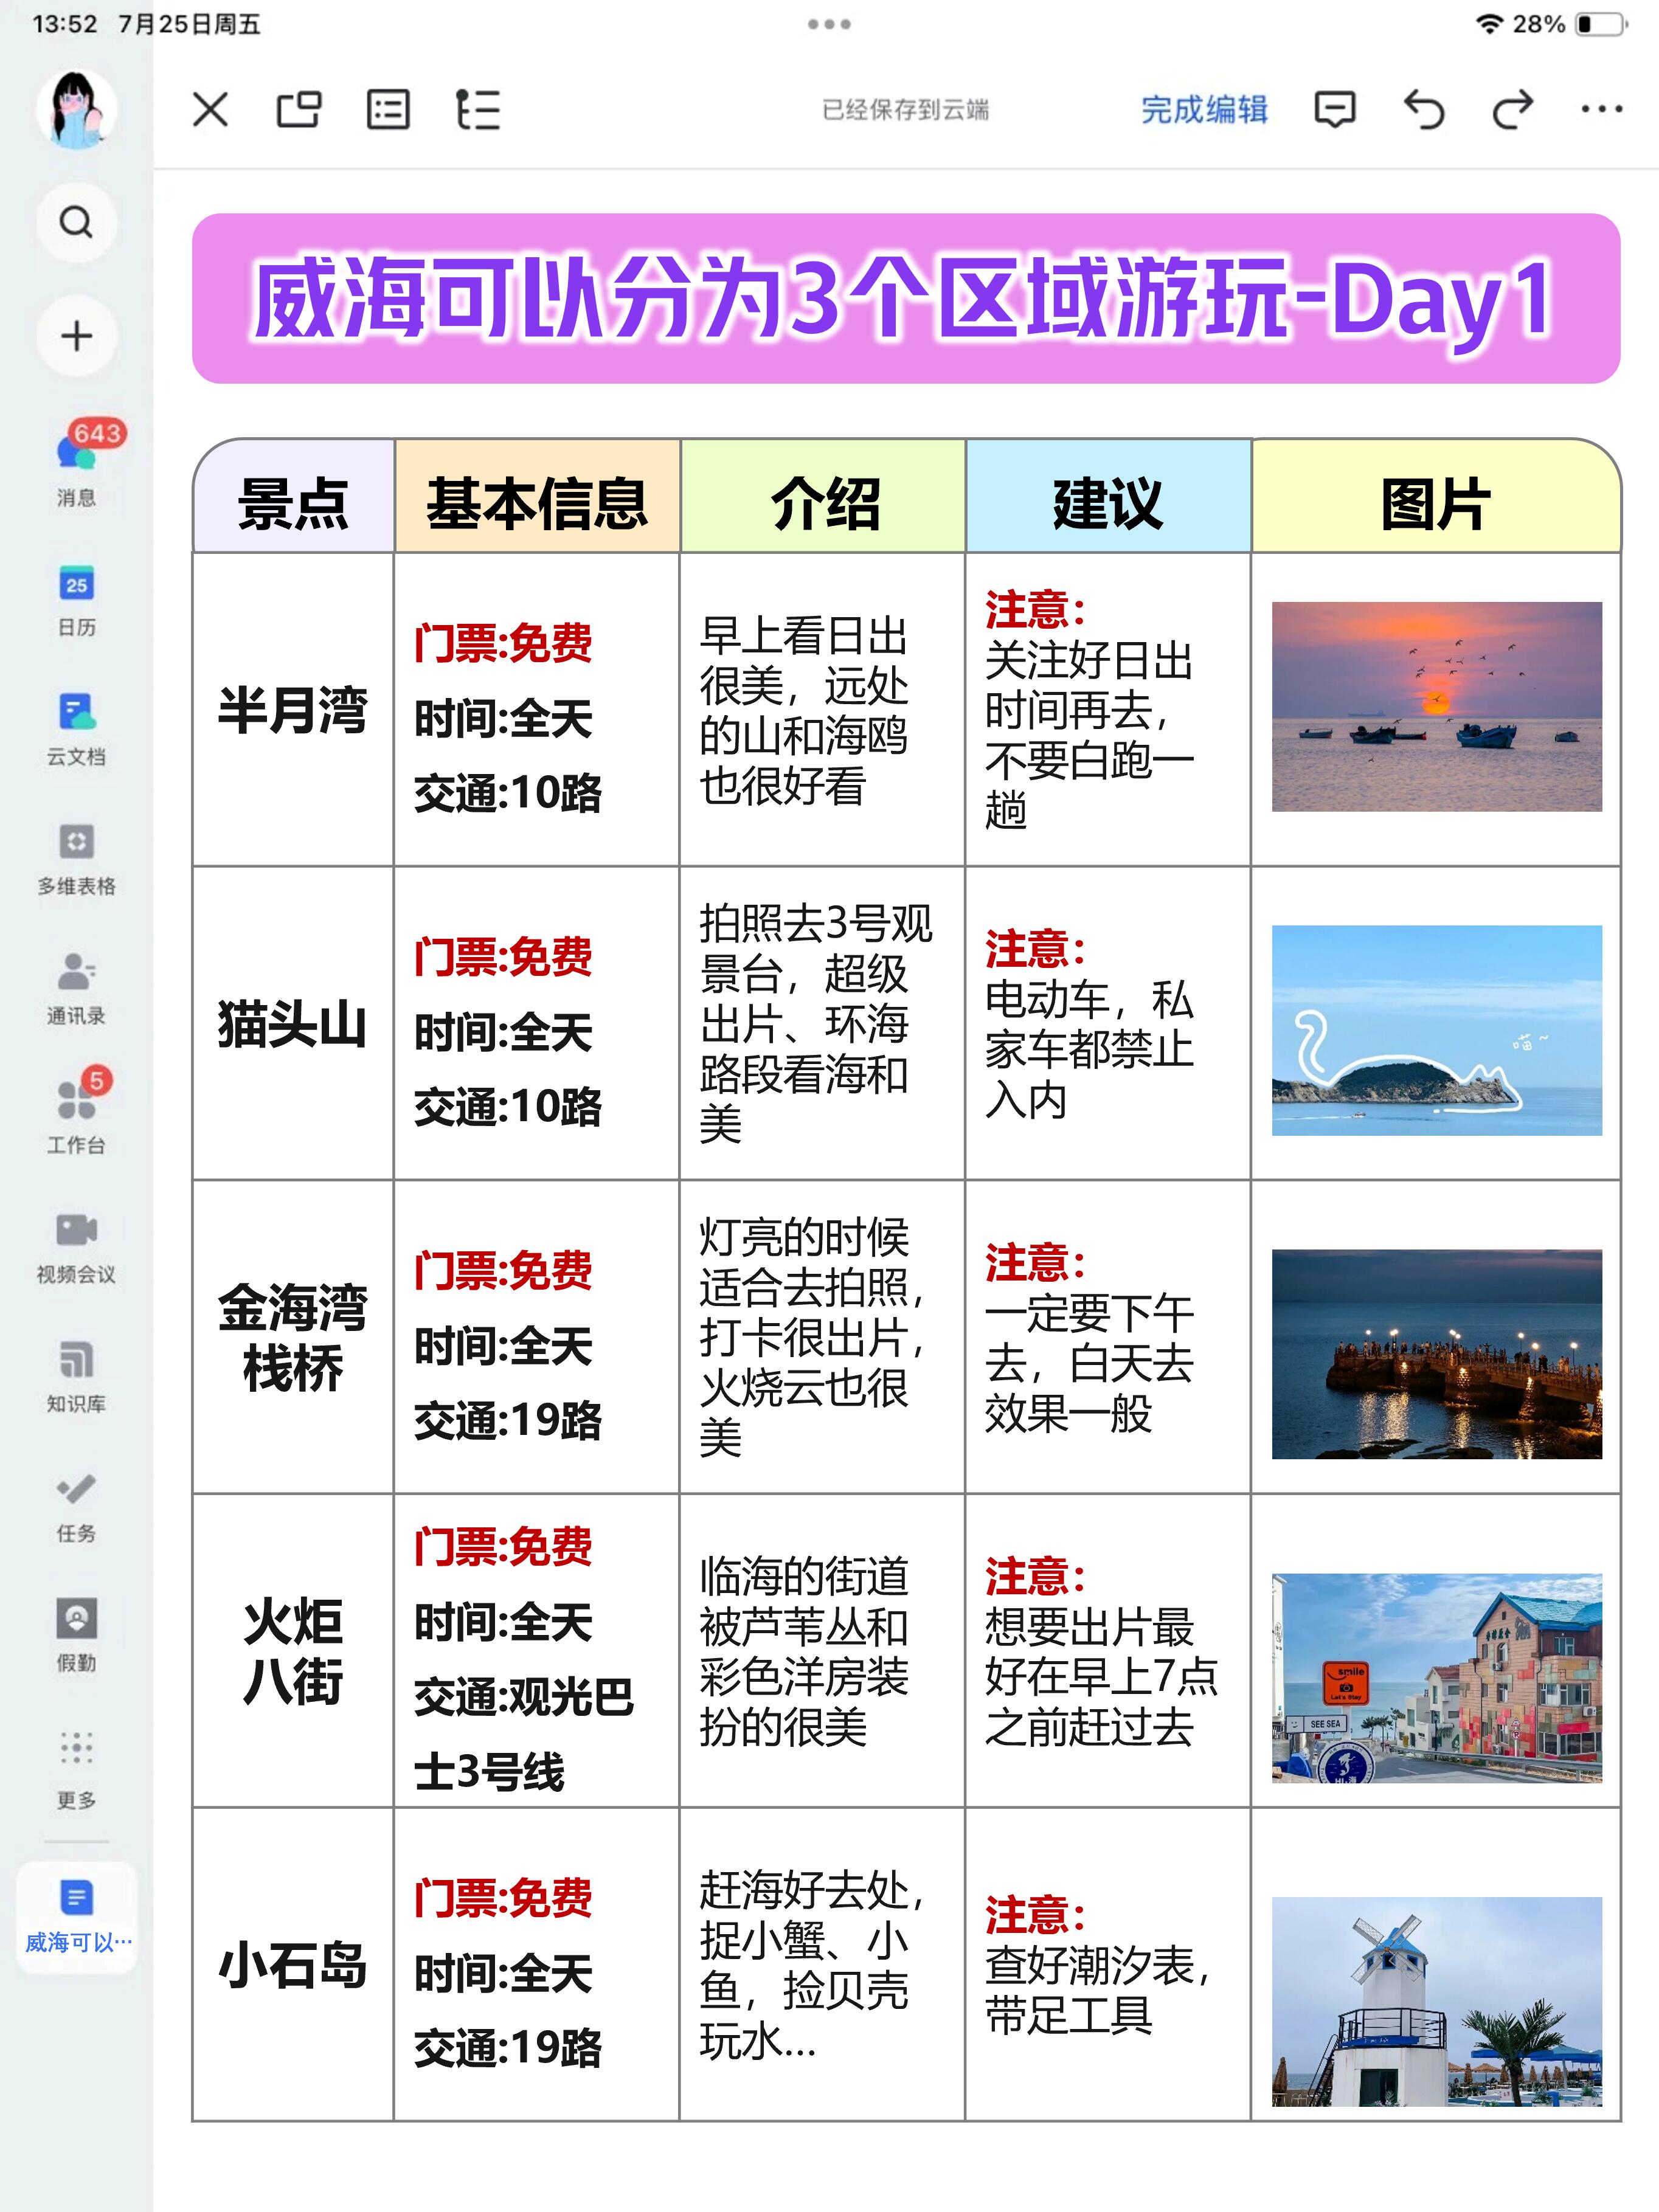Open the Knowledge Base (知识库) icon
Image resolution: width=1659 pixels, height=2212 pixels.
tap(76, 1361)
